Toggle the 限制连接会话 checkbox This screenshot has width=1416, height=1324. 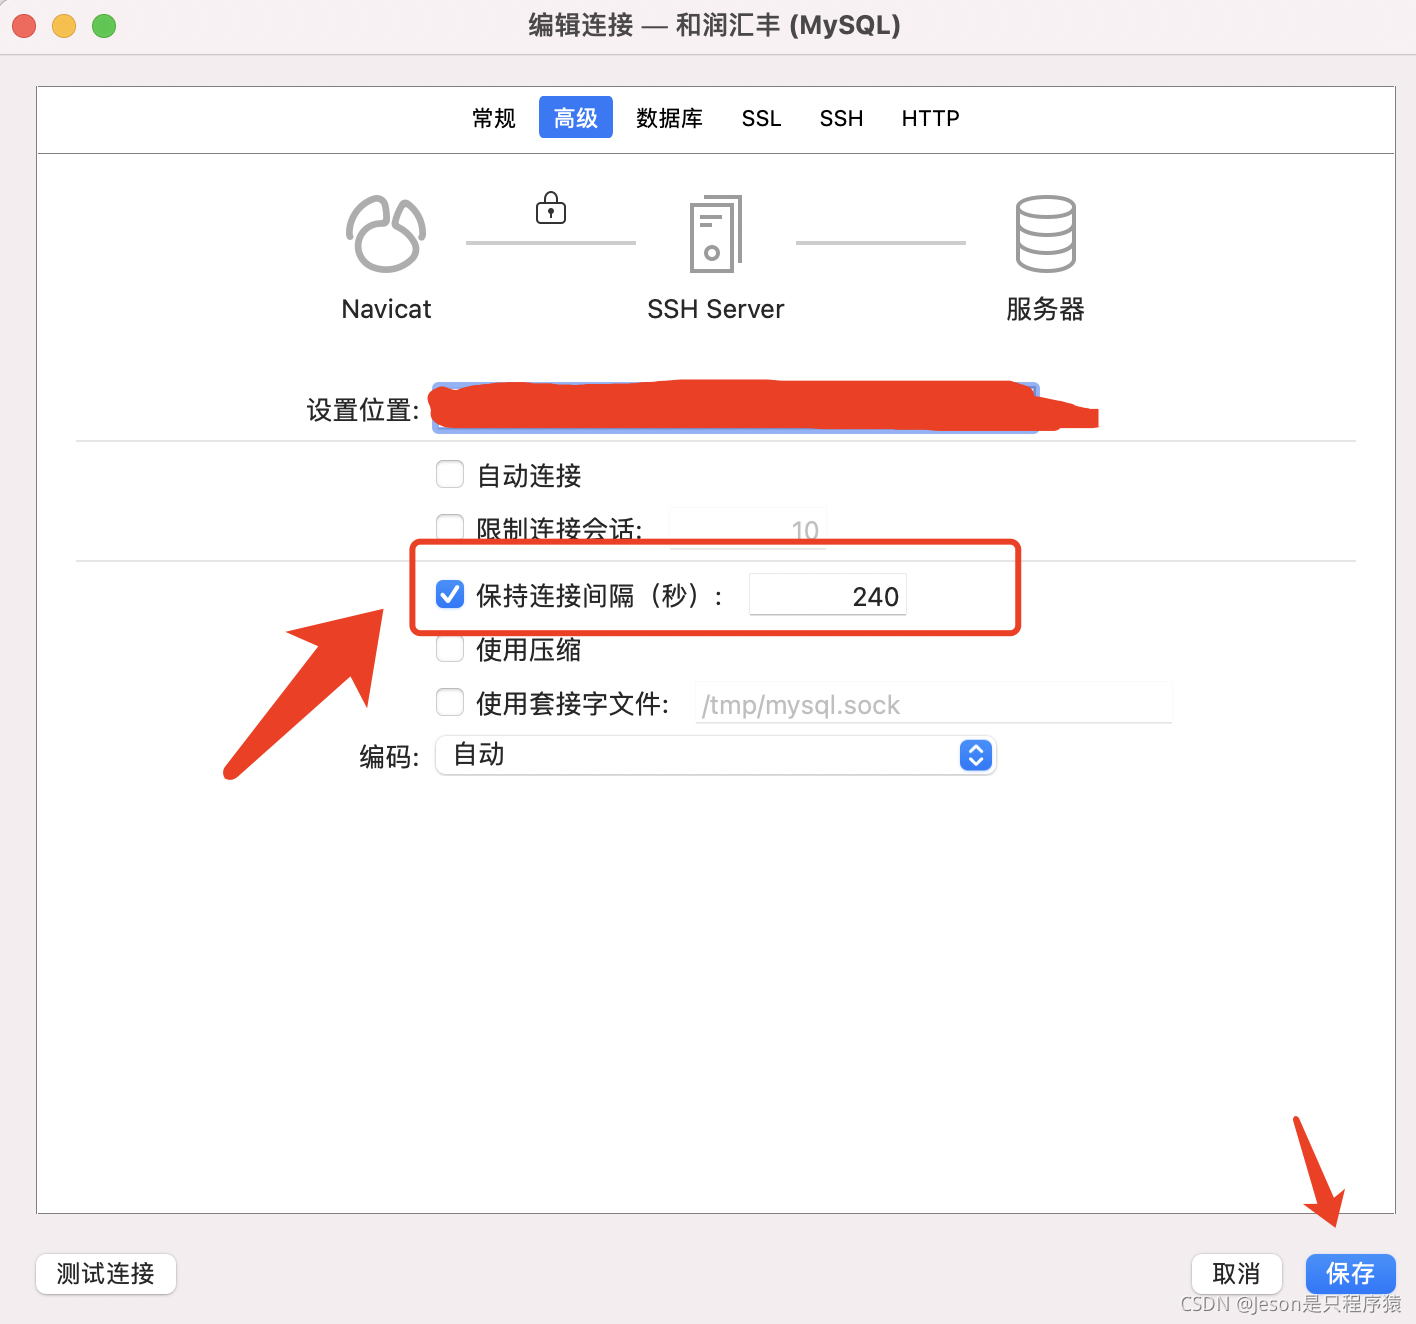point(450,527)
